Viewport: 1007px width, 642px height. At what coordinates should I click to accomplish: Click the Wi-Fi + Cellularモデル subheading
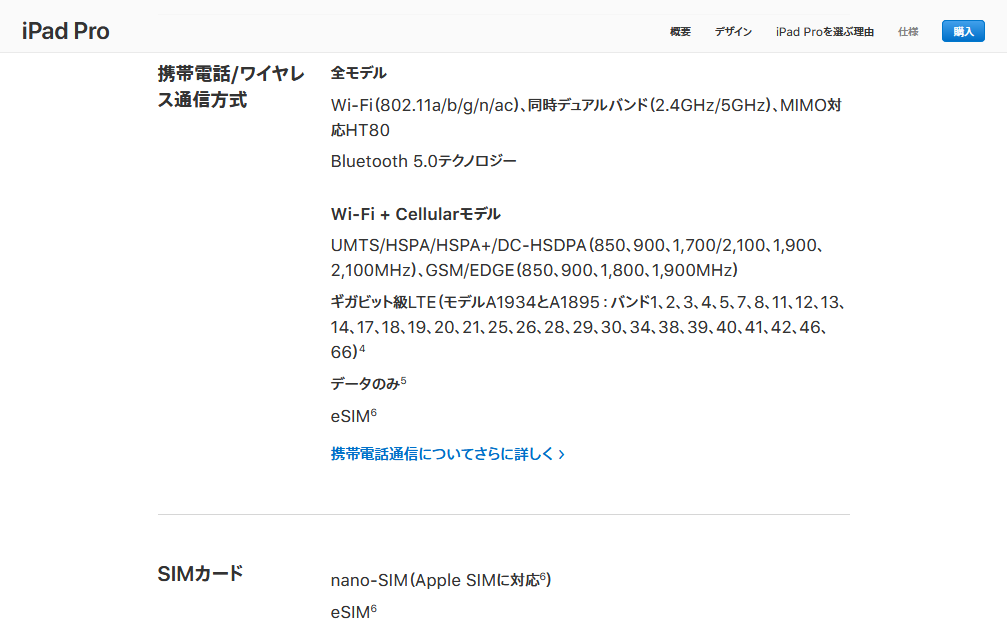pos(416,214)
